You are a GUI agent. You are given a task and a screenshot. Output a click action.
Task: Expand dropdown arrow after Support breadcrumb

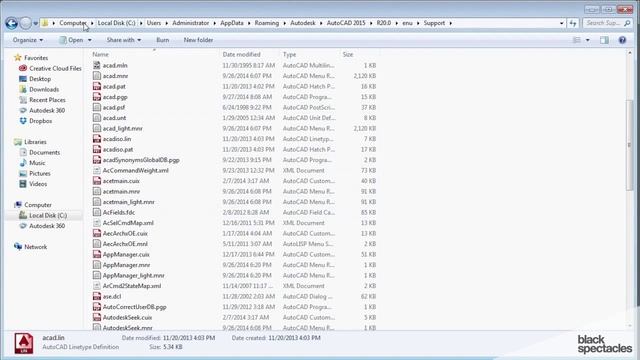pos(451,23)
